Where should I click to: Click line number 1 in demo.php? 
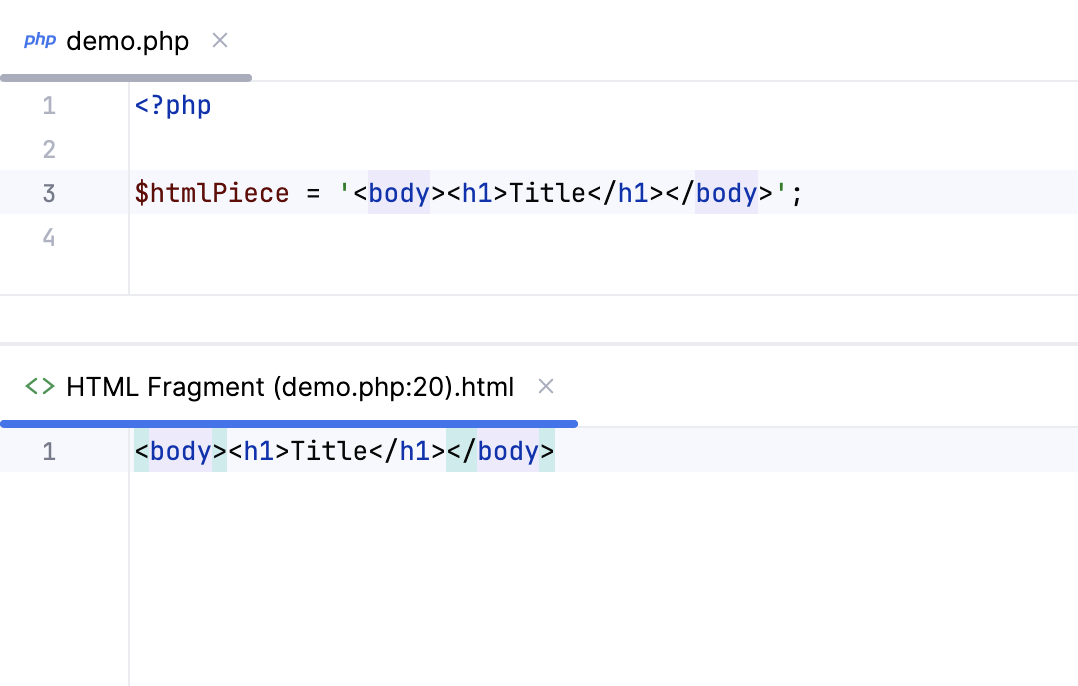point(49,105)
